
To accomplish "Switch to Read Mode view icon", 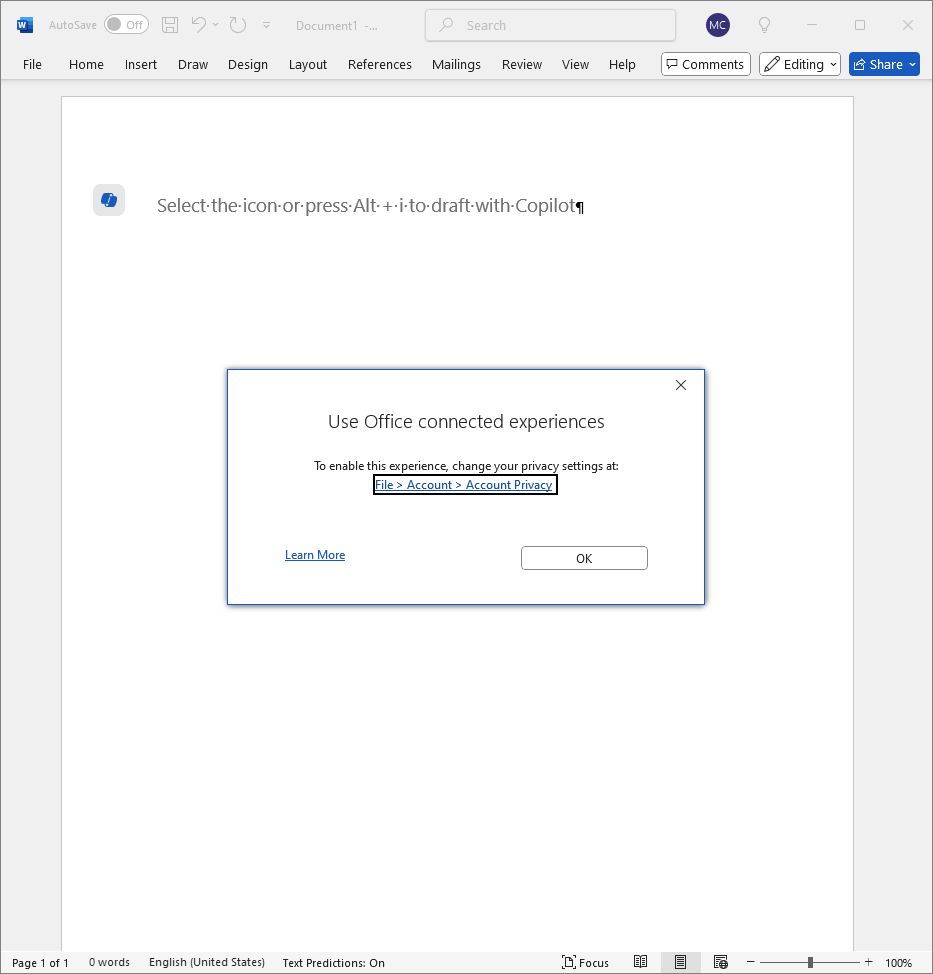I will (640, 962).
